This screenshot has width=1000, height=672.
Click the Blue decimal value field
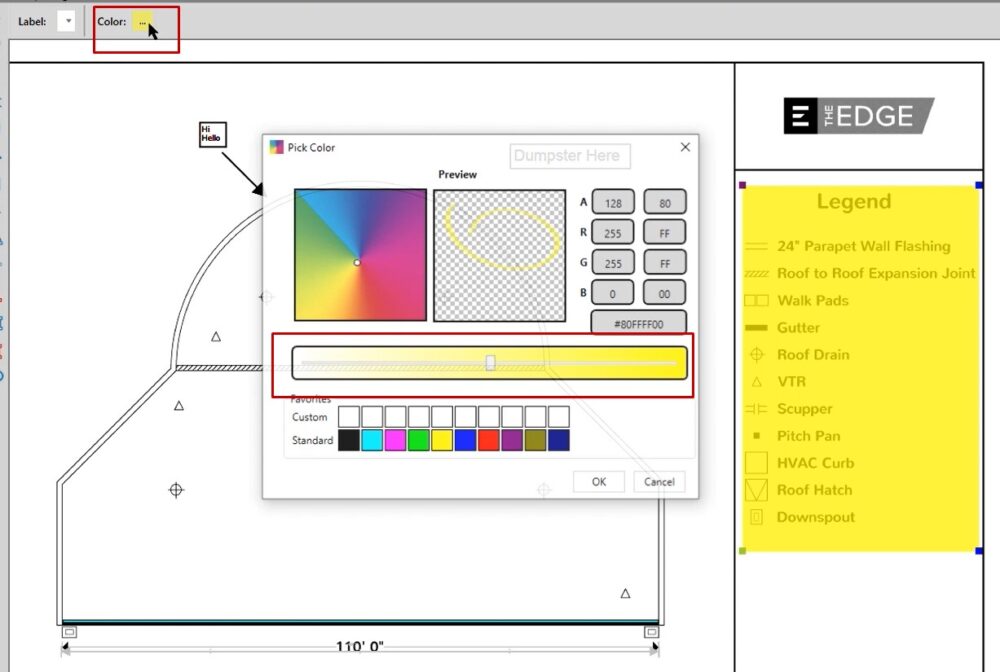pos(613,294)
